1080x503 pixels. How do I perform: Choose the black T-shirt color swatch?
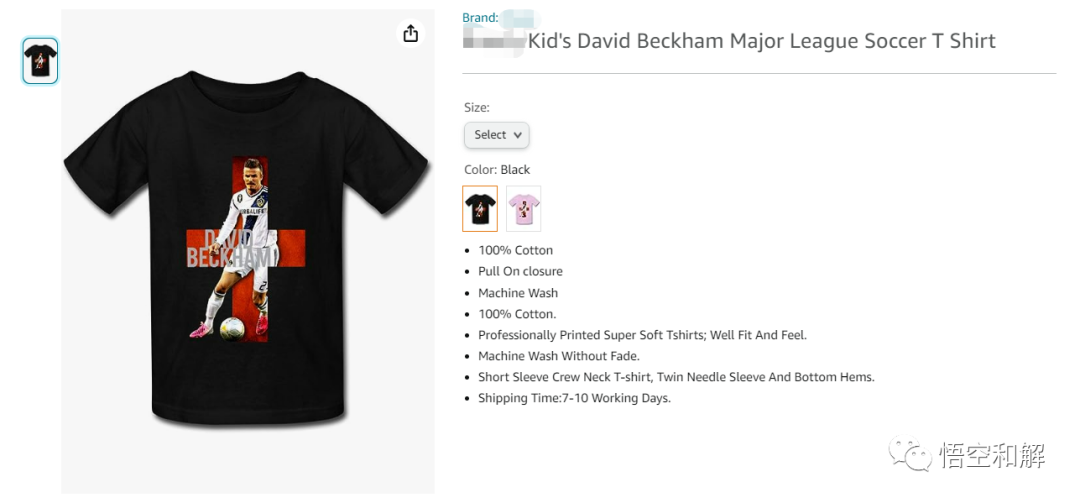(x=480, y=208)
